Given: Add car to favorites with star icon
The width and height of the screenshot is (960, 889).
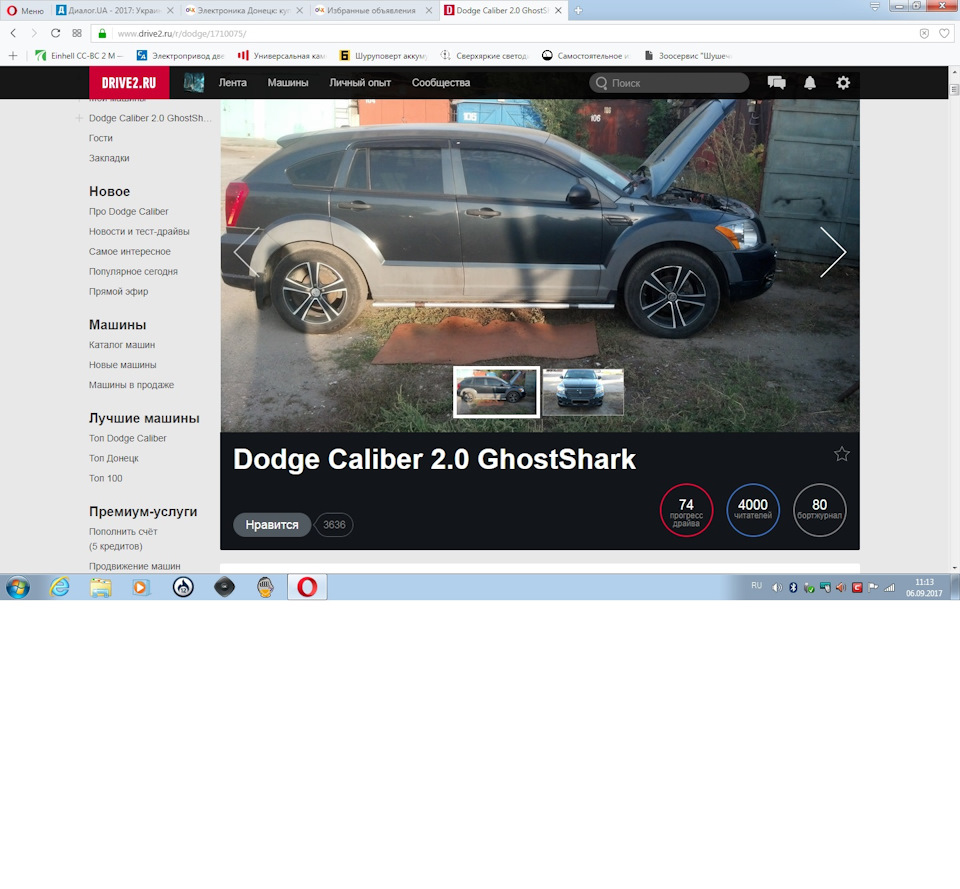Looking at the screenshot, I should pyautogui.click(x=842, y=454).
